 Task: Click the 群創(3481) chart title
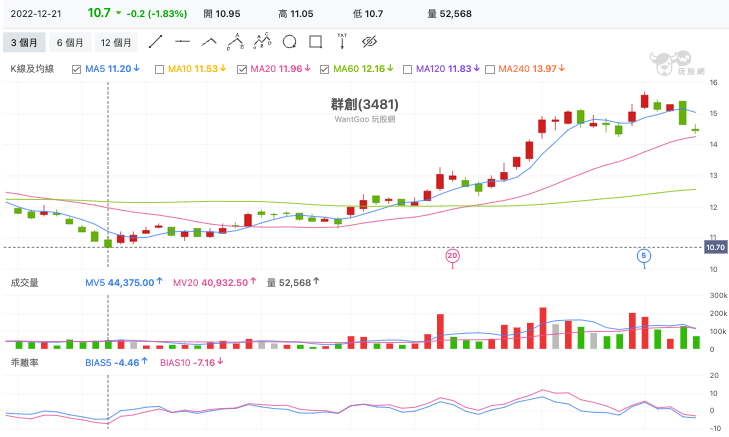364,104
